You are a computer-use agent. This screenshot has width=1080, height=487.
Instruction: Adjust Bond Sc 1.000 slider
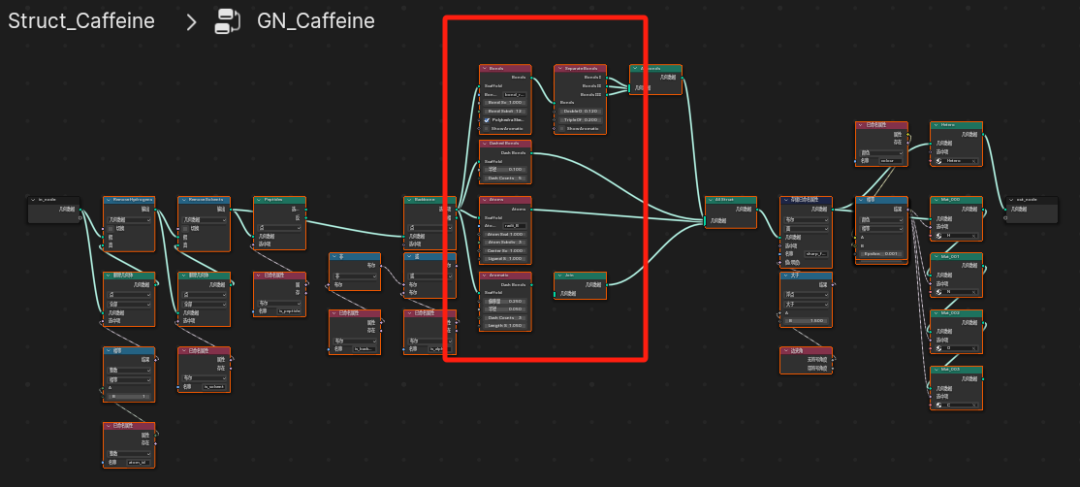tap(506, 103)
